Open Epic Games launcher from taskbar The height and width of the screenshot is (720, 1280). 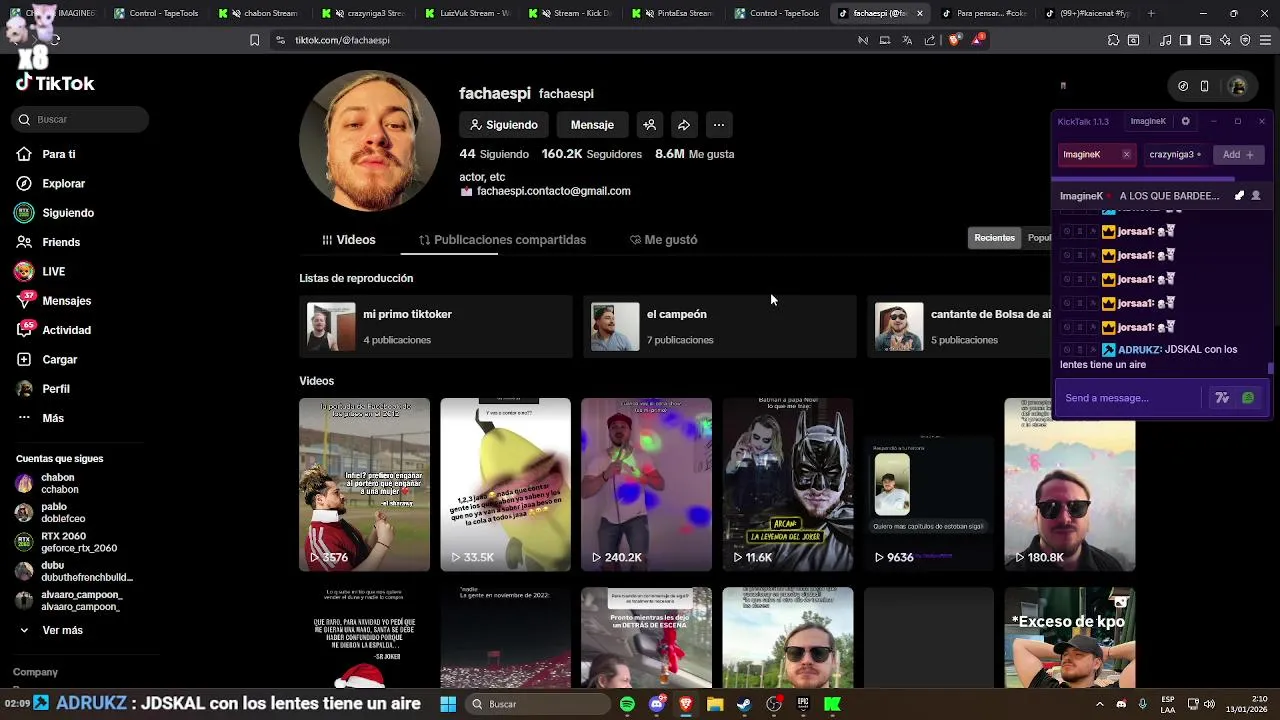pyautogui.click(x=803, y=704)
